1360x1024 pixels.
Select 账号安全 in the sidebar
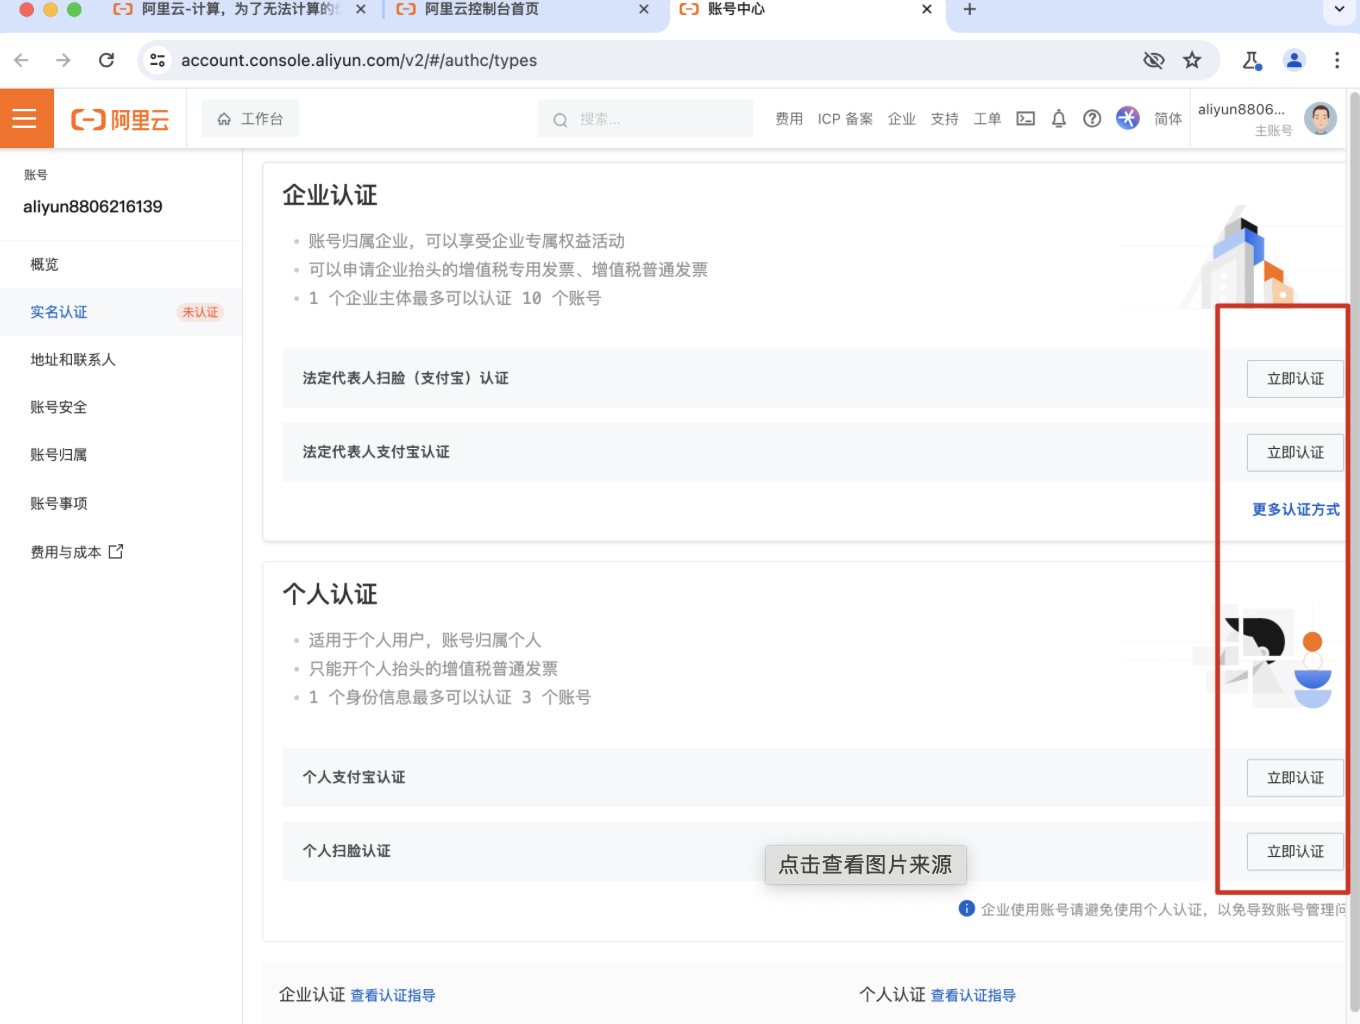(59, 407)
